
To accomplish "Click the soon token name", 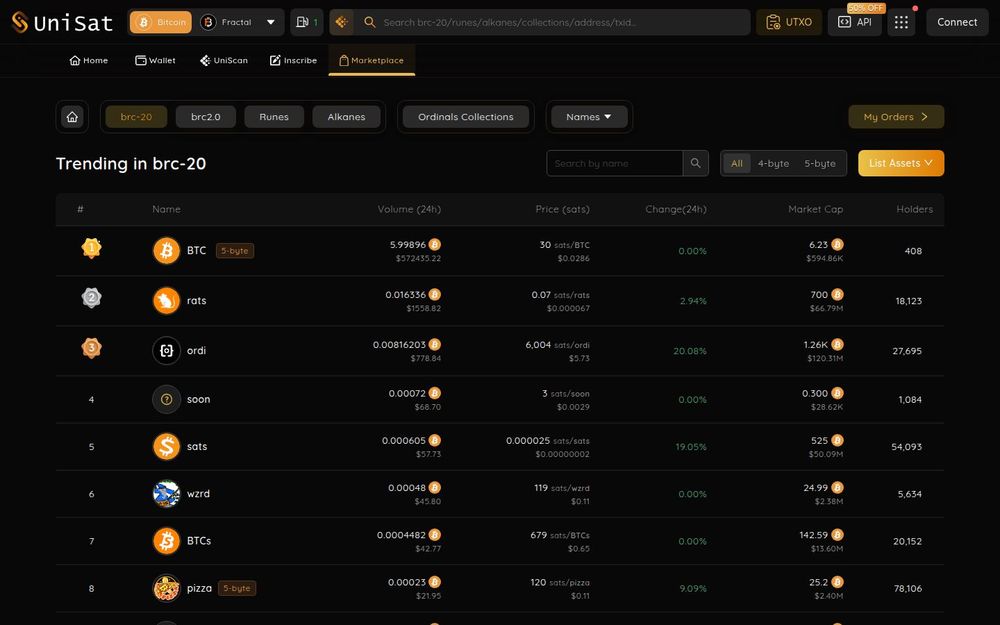I will click(198, 399).
